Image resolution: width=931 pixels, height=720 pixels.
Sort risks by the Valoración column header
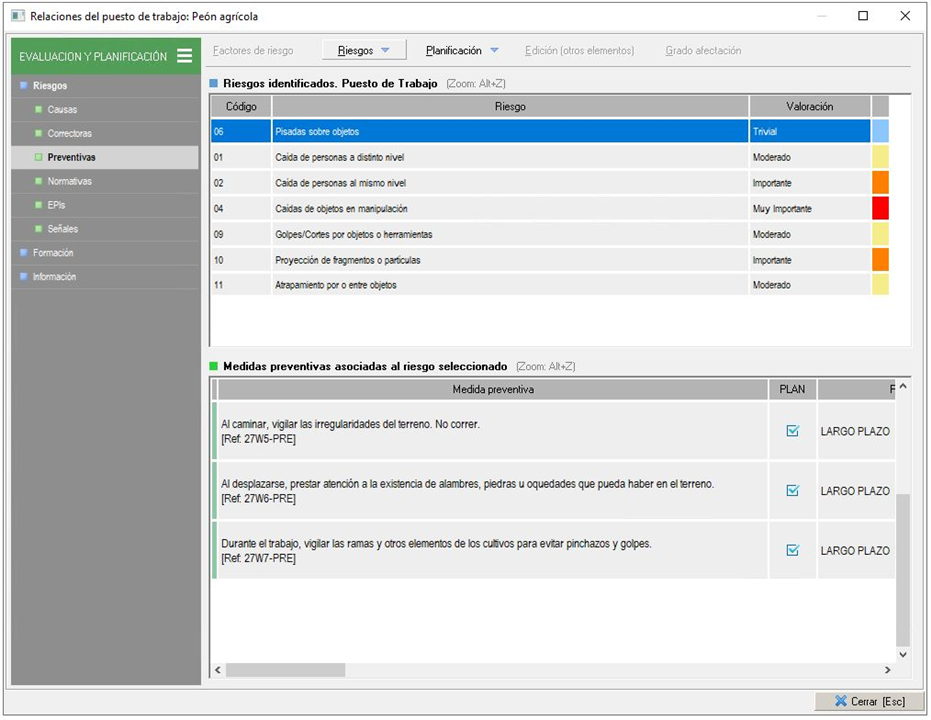coord(809,106)
